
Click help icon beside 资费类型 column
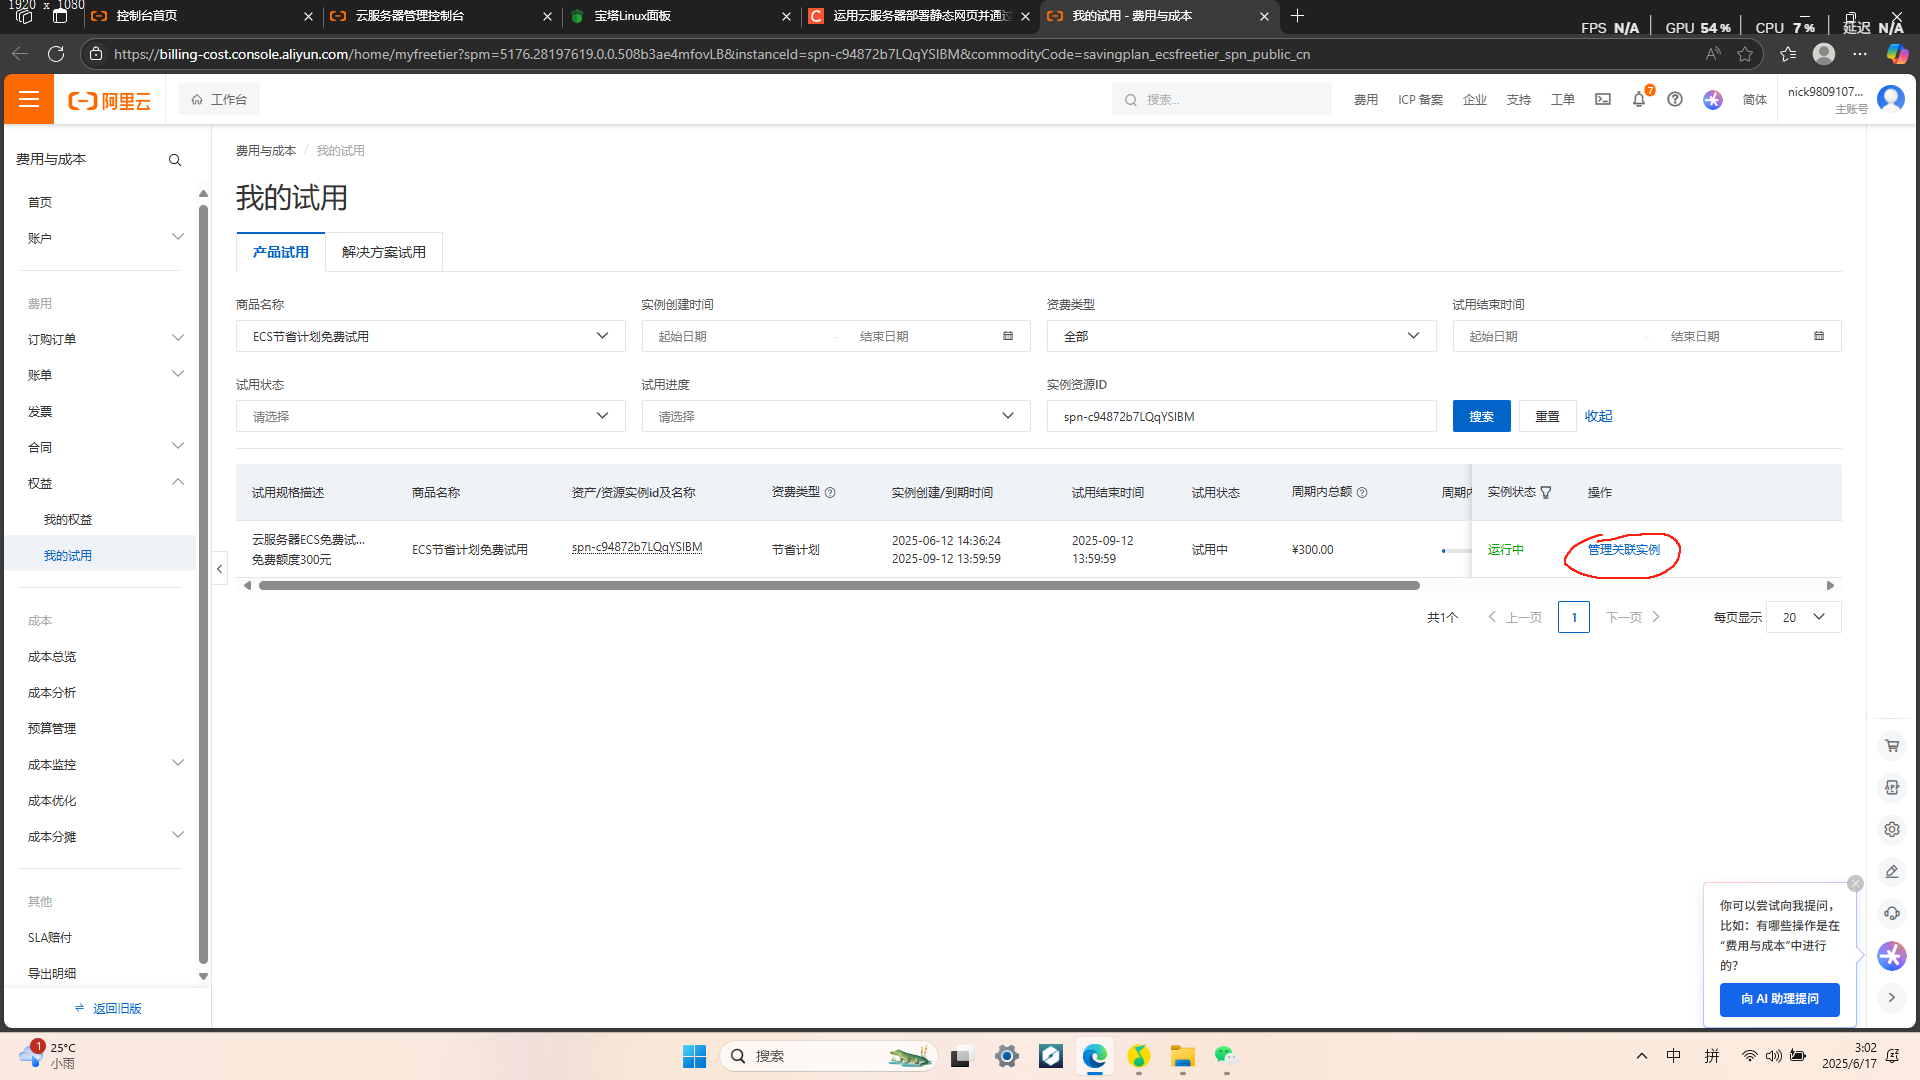pos(830,492)
